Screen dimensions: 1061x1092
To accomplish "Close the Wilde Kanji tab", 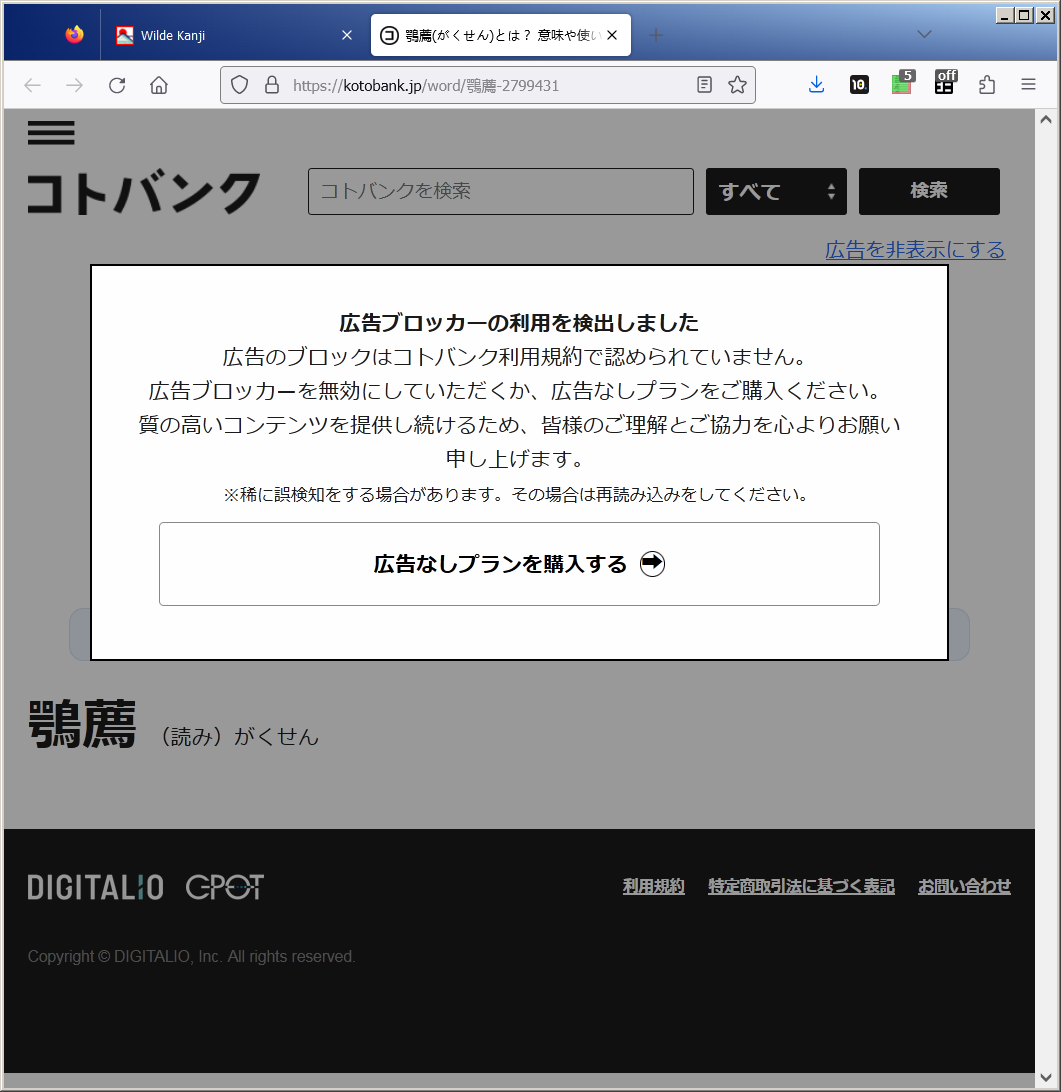I will pos(347,35).
